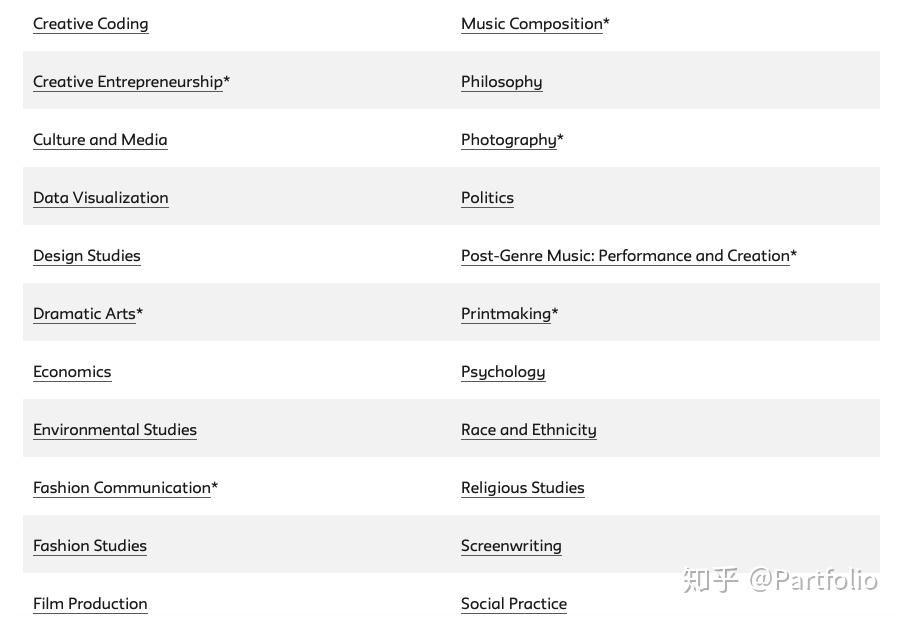Screen dimensions: 901x617
Task: Go to the Philosophy page
Action: [x=501, y=82]
